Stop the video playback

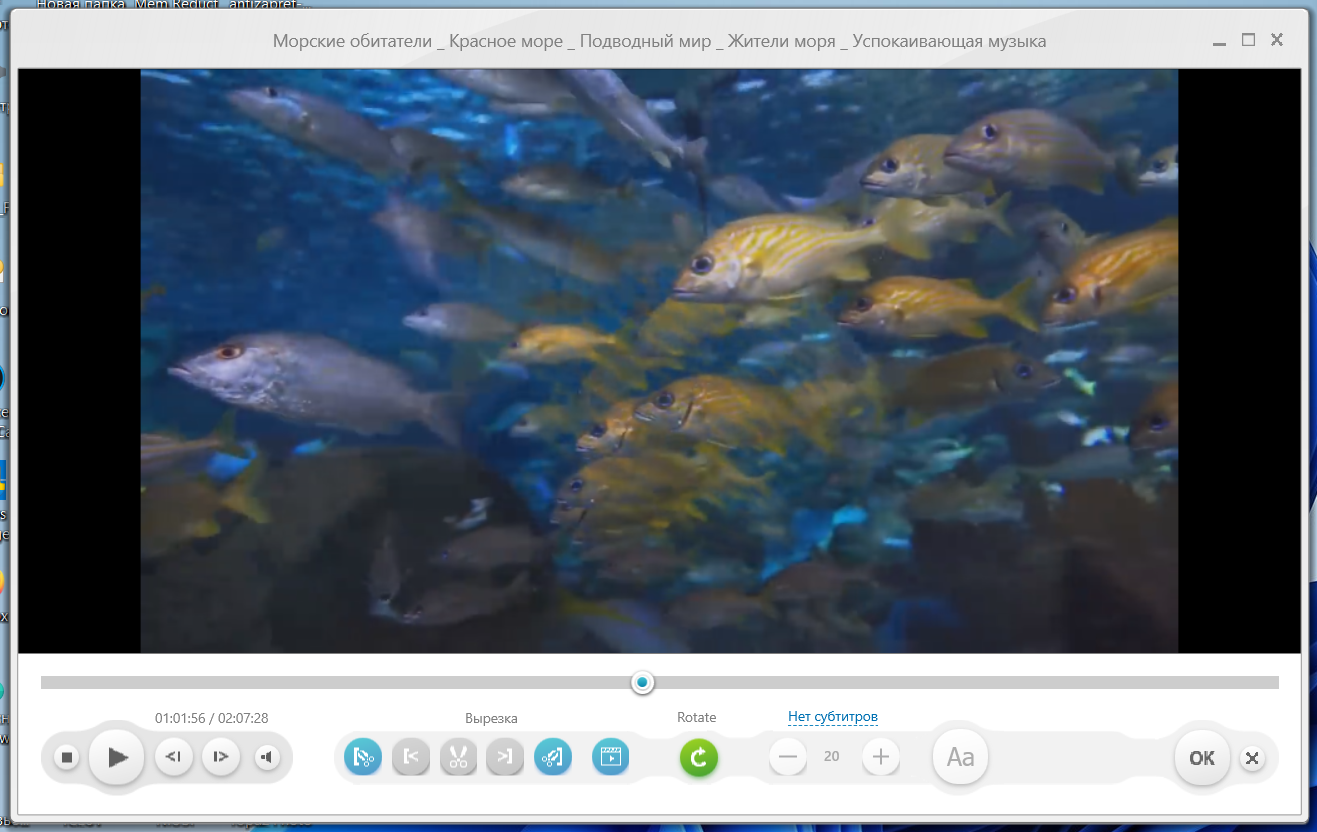click(x=67, y=758)
